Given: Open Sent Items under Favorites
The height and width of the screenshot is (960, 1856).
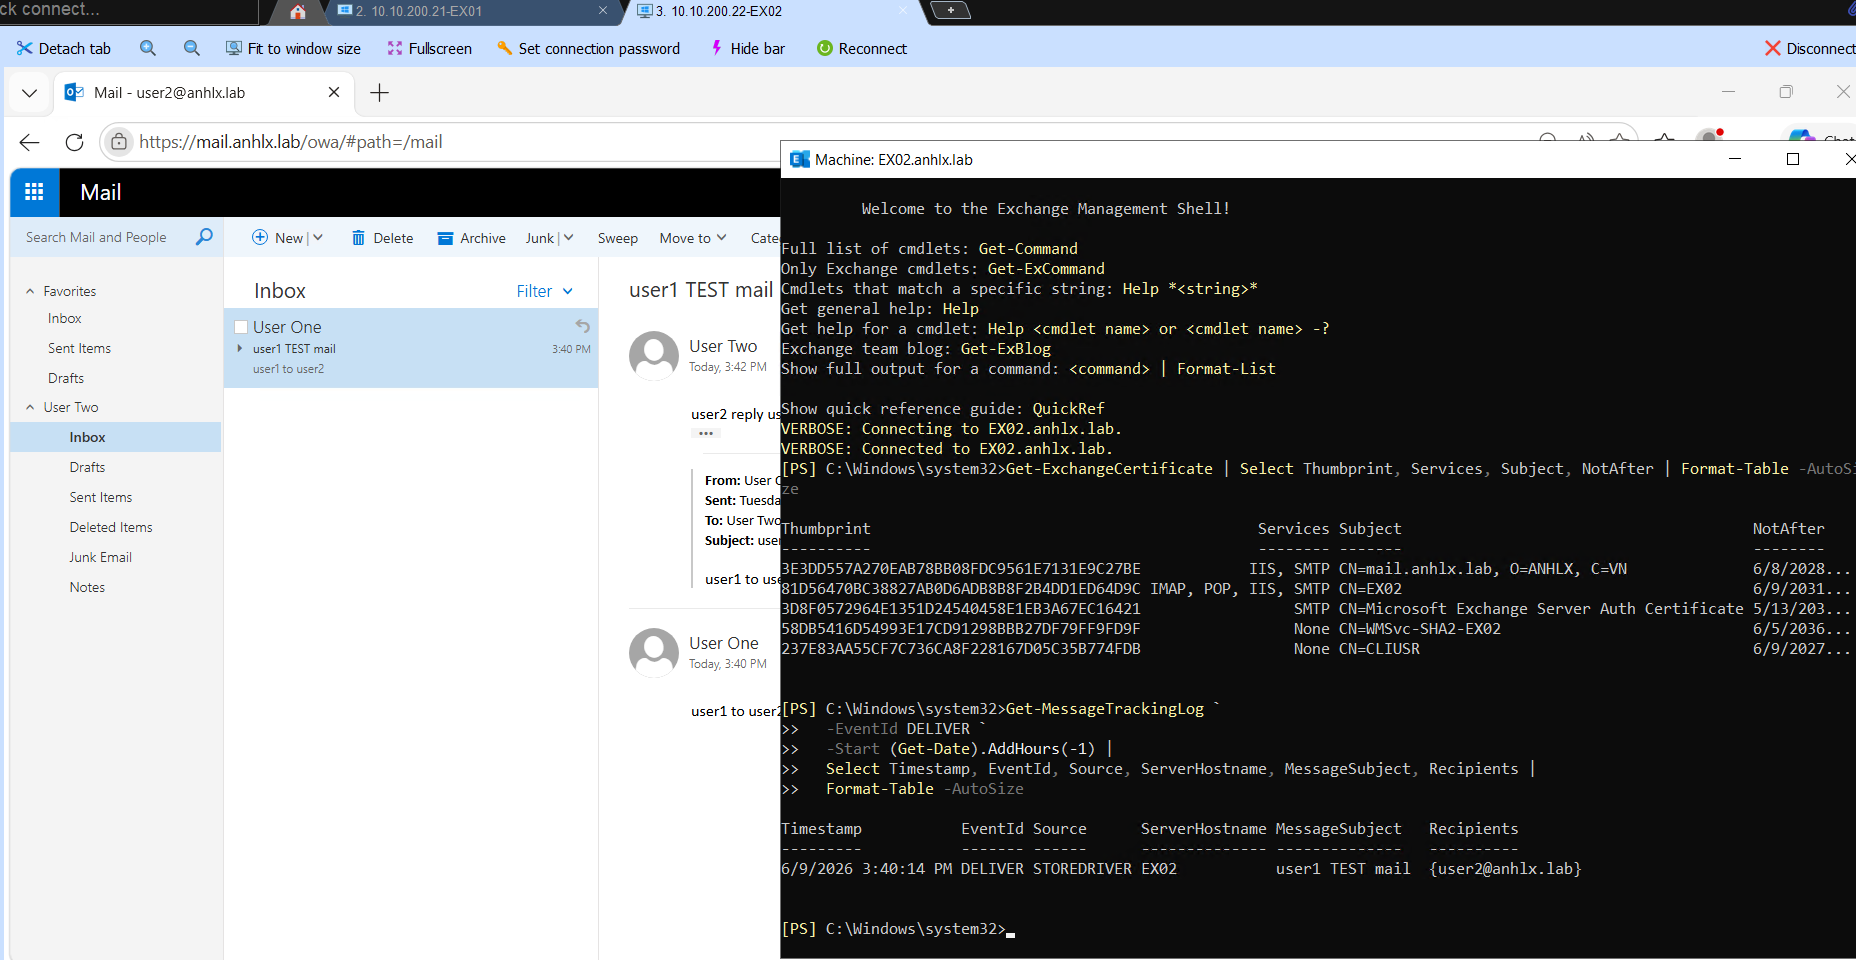Looking at the screenshot, I should [79, 348].
